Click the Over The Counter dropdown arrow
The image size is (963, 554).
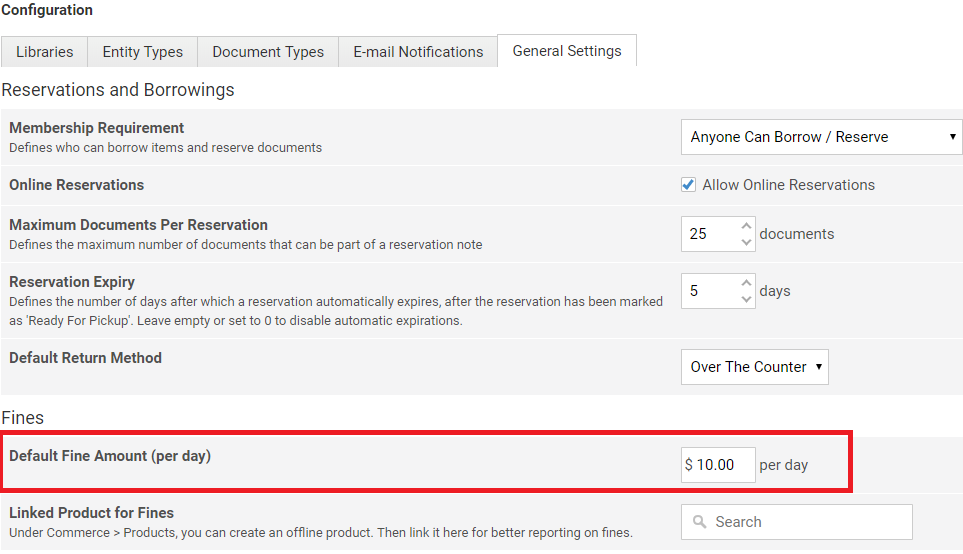pyautogui.click(x=819, y=367)
